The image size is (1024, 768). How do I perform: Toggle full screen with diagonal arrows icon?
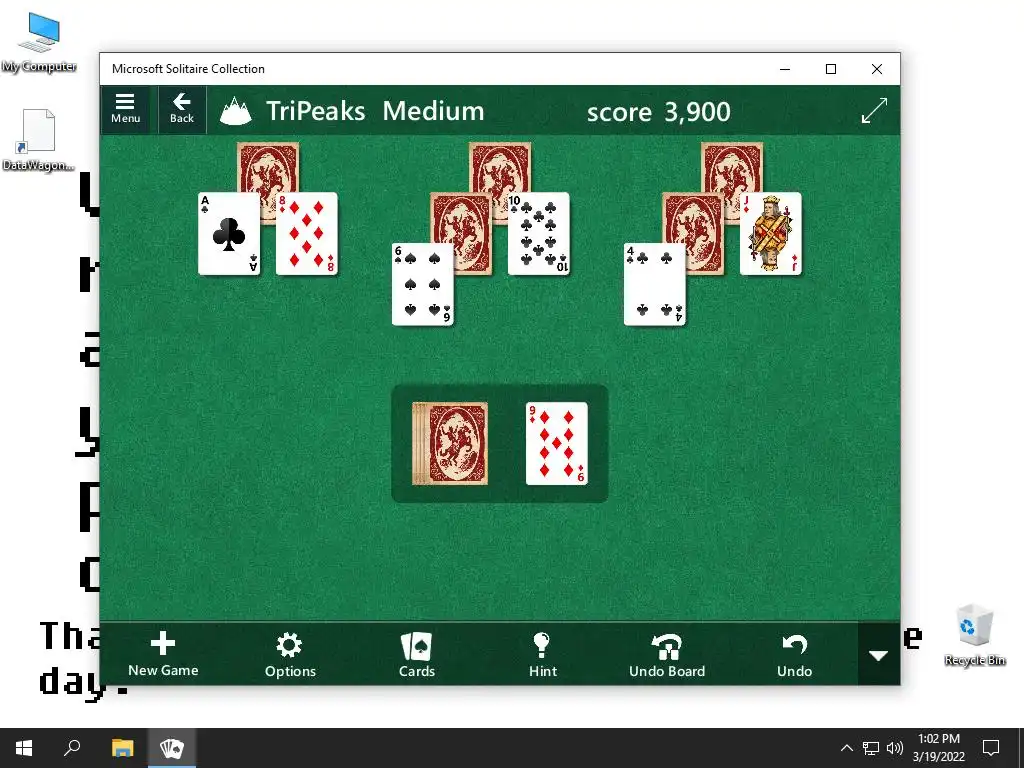coord(874,110)
